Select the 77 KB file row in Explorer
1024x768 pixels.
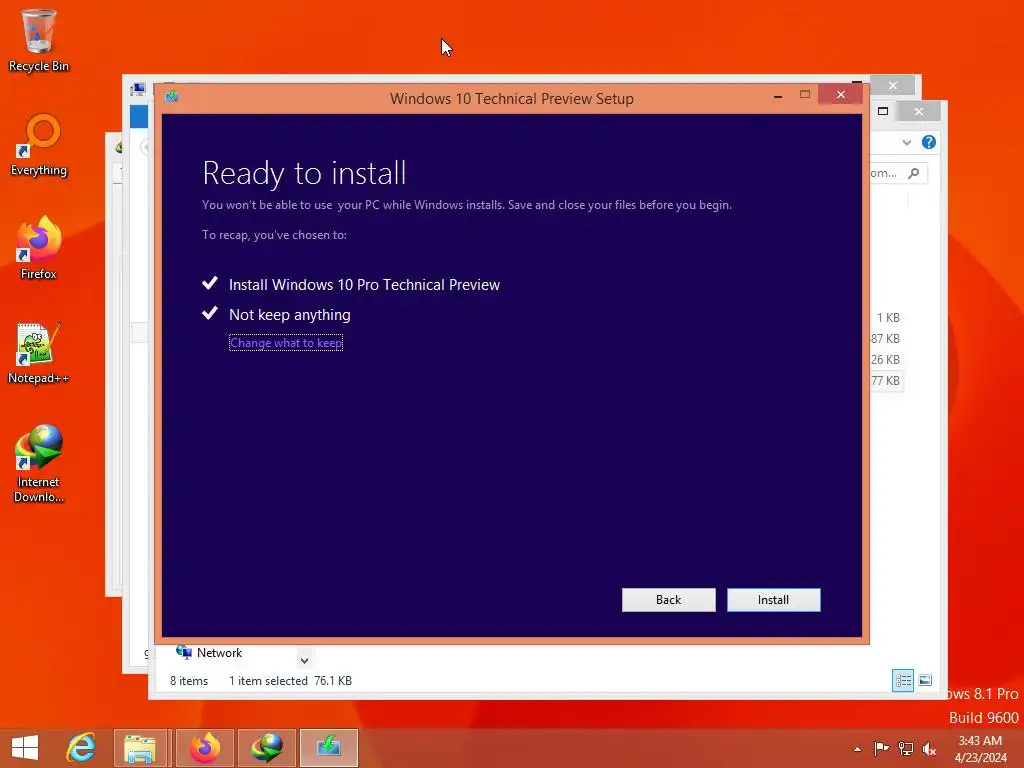coord(886,381)
